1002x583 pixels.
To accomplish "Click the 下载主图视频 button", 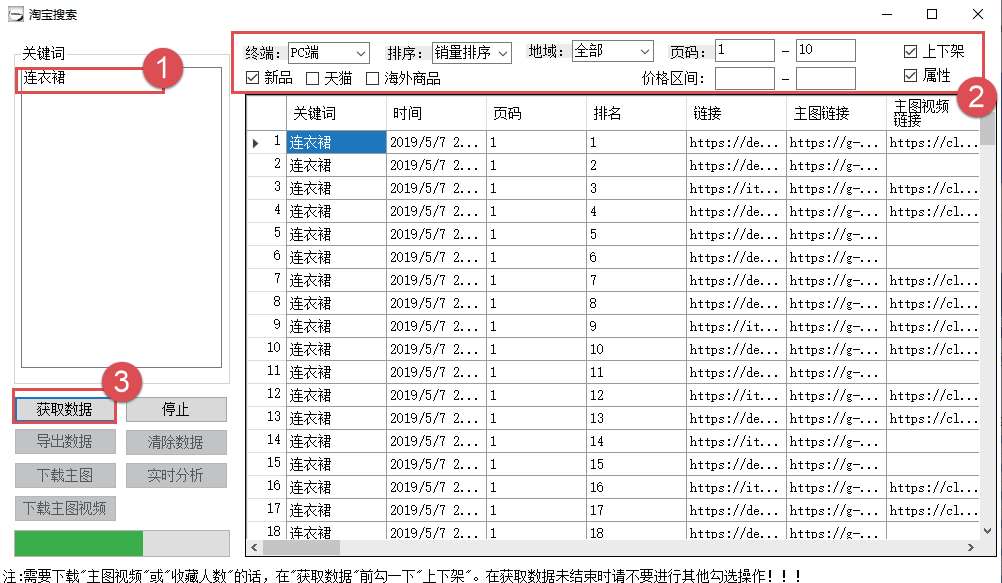I will pos(65,508).
